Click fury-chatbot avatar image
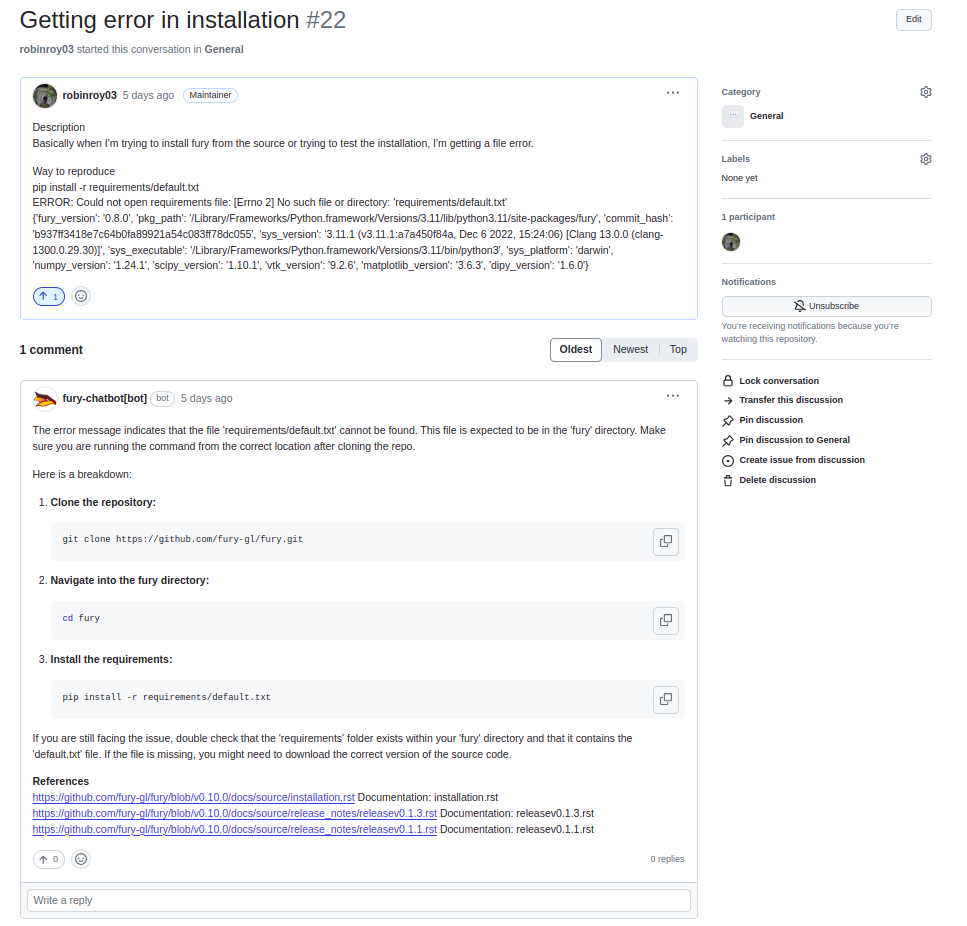 44,399
